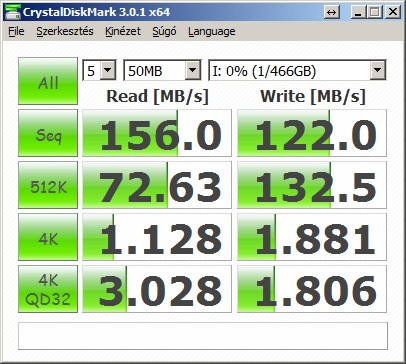Minimize the CrystalDiskMark window

358,12
